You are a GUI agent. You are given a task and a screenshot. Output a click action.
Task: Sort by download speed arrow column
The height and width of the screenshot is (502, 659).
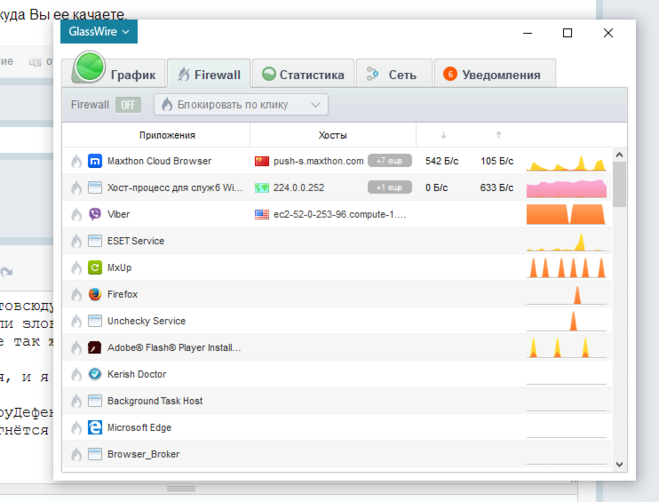(443, 135)
